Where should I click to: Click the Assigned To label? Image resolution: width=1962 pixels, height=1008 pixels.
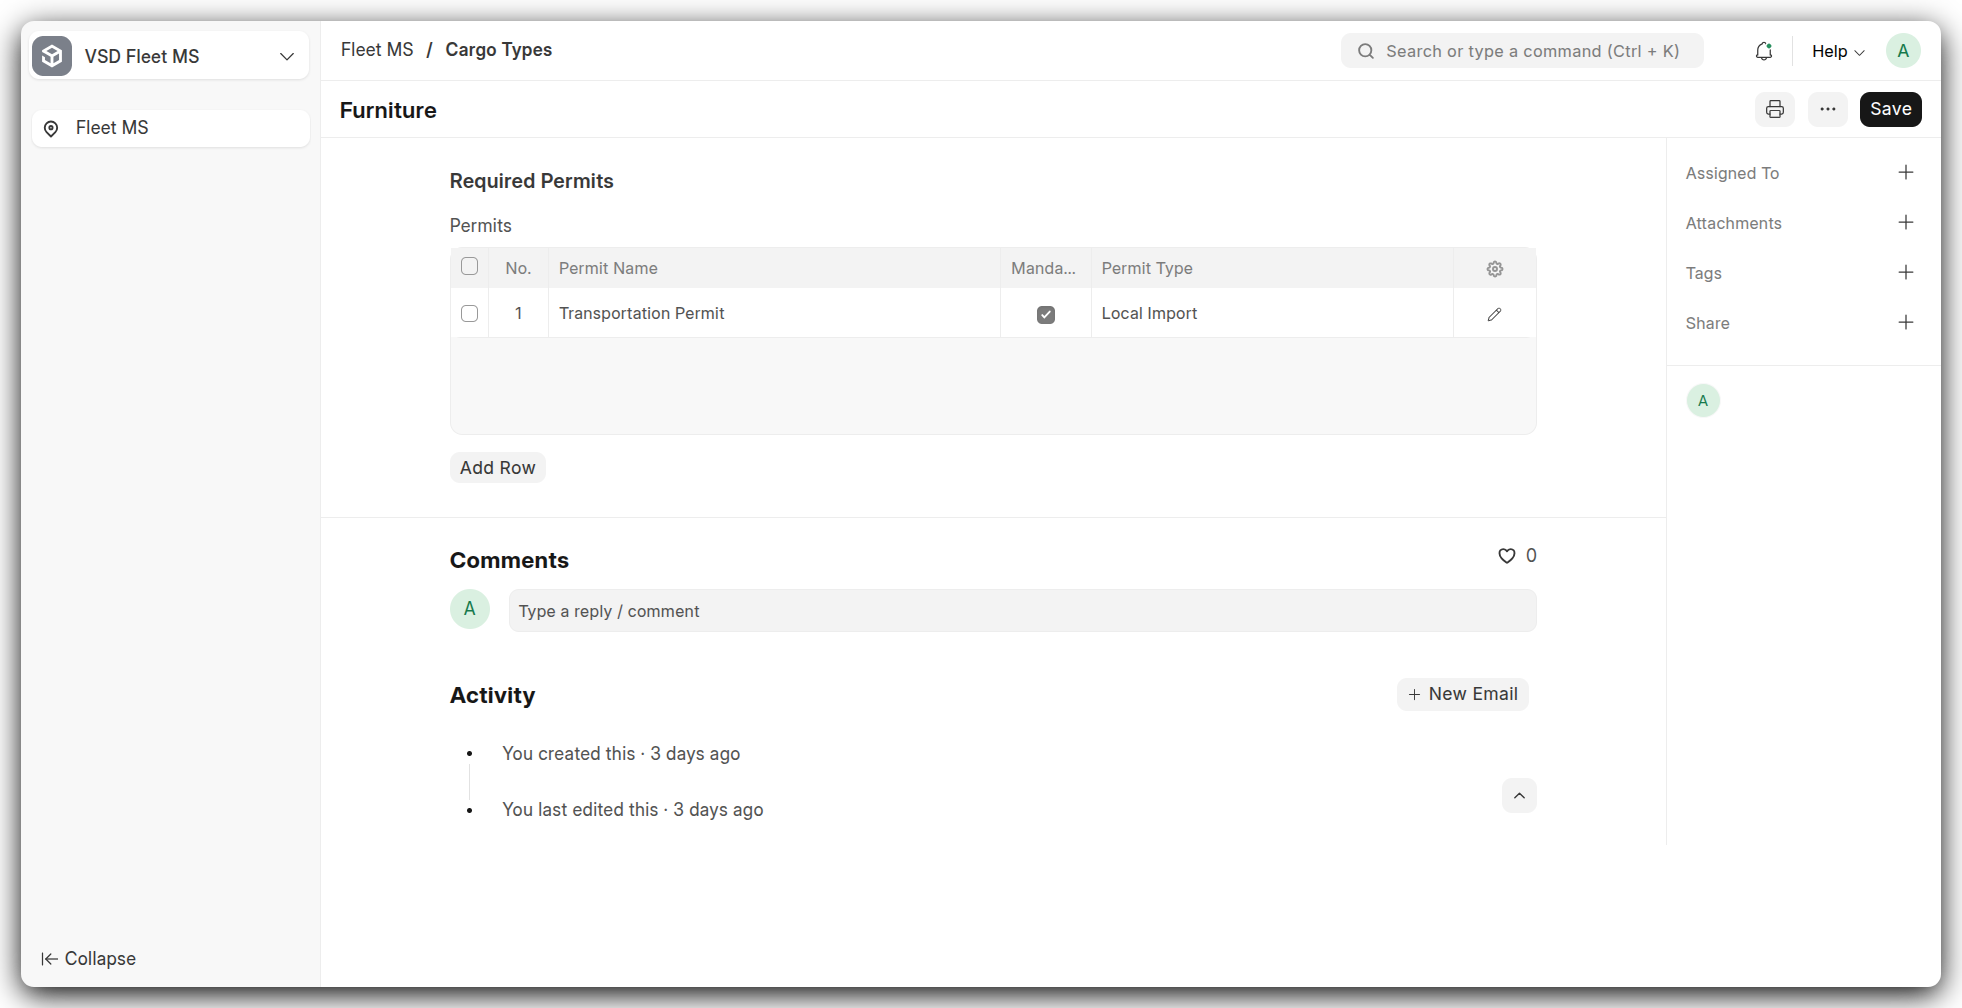1732,173
